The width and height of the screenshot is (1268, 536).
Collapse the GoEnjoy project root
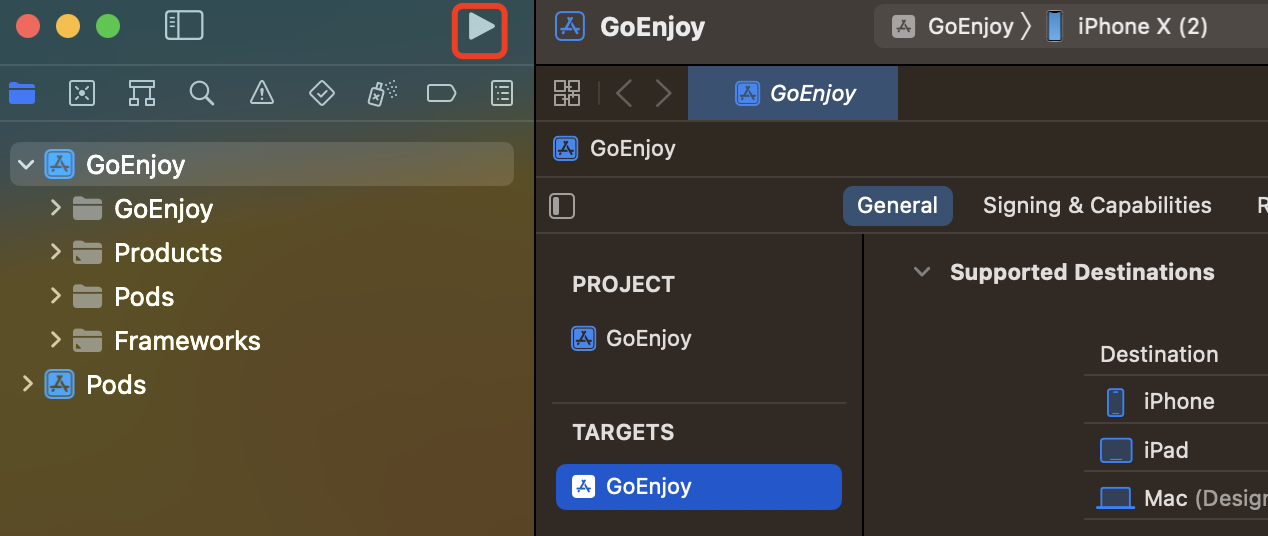tap(26, 164)
